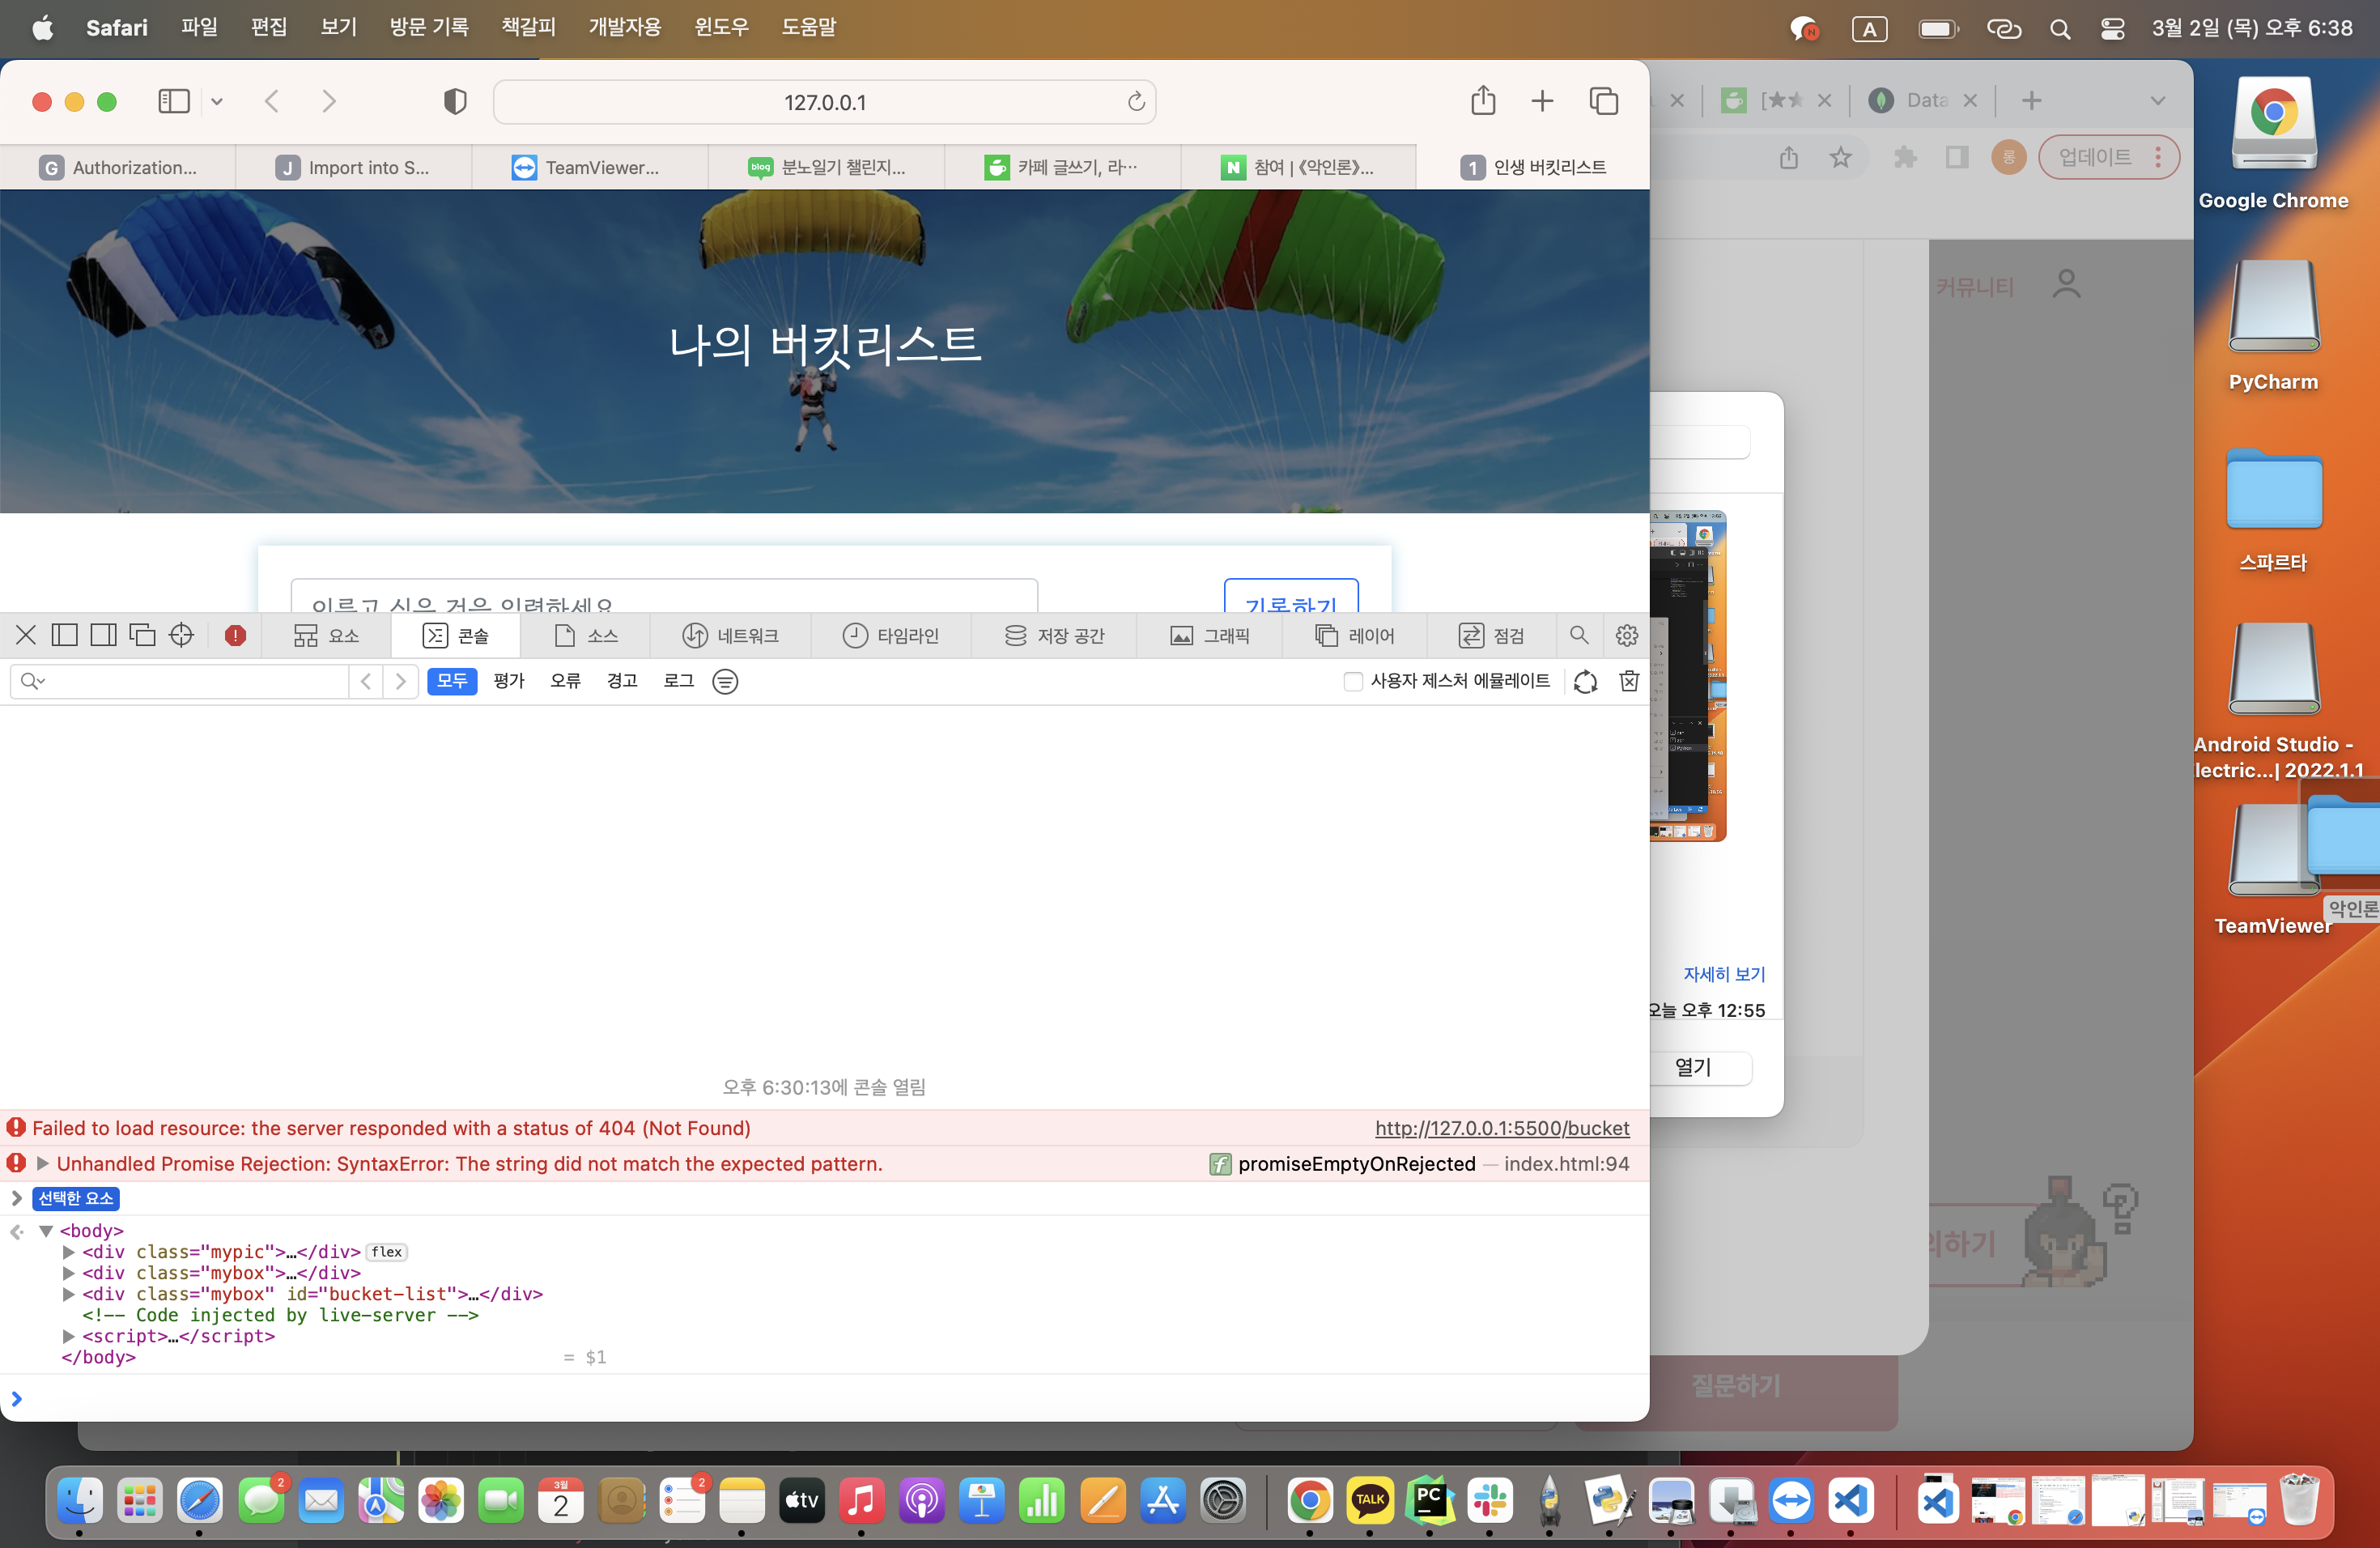Open Safari 개발자용 menu
The image size is (2380, 1548).
tap(625, 27)
